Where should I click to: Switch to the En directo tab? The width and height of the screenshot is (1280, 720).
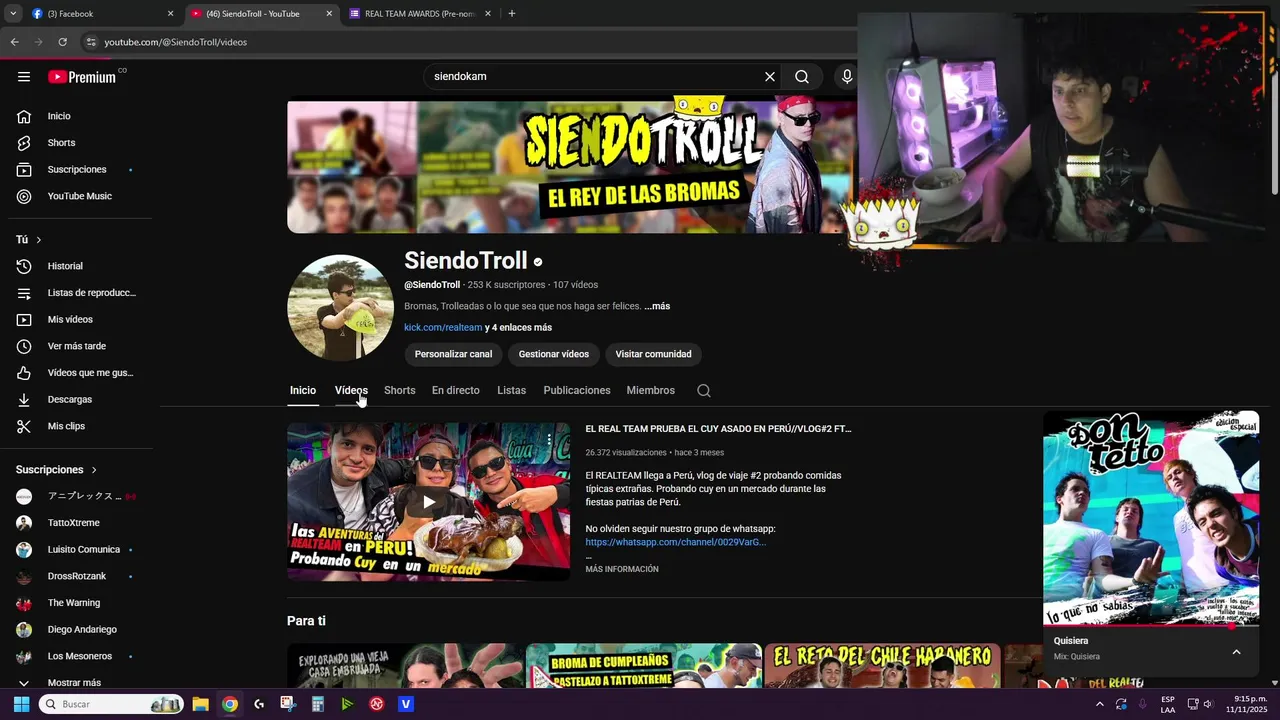tap(456, 391)
